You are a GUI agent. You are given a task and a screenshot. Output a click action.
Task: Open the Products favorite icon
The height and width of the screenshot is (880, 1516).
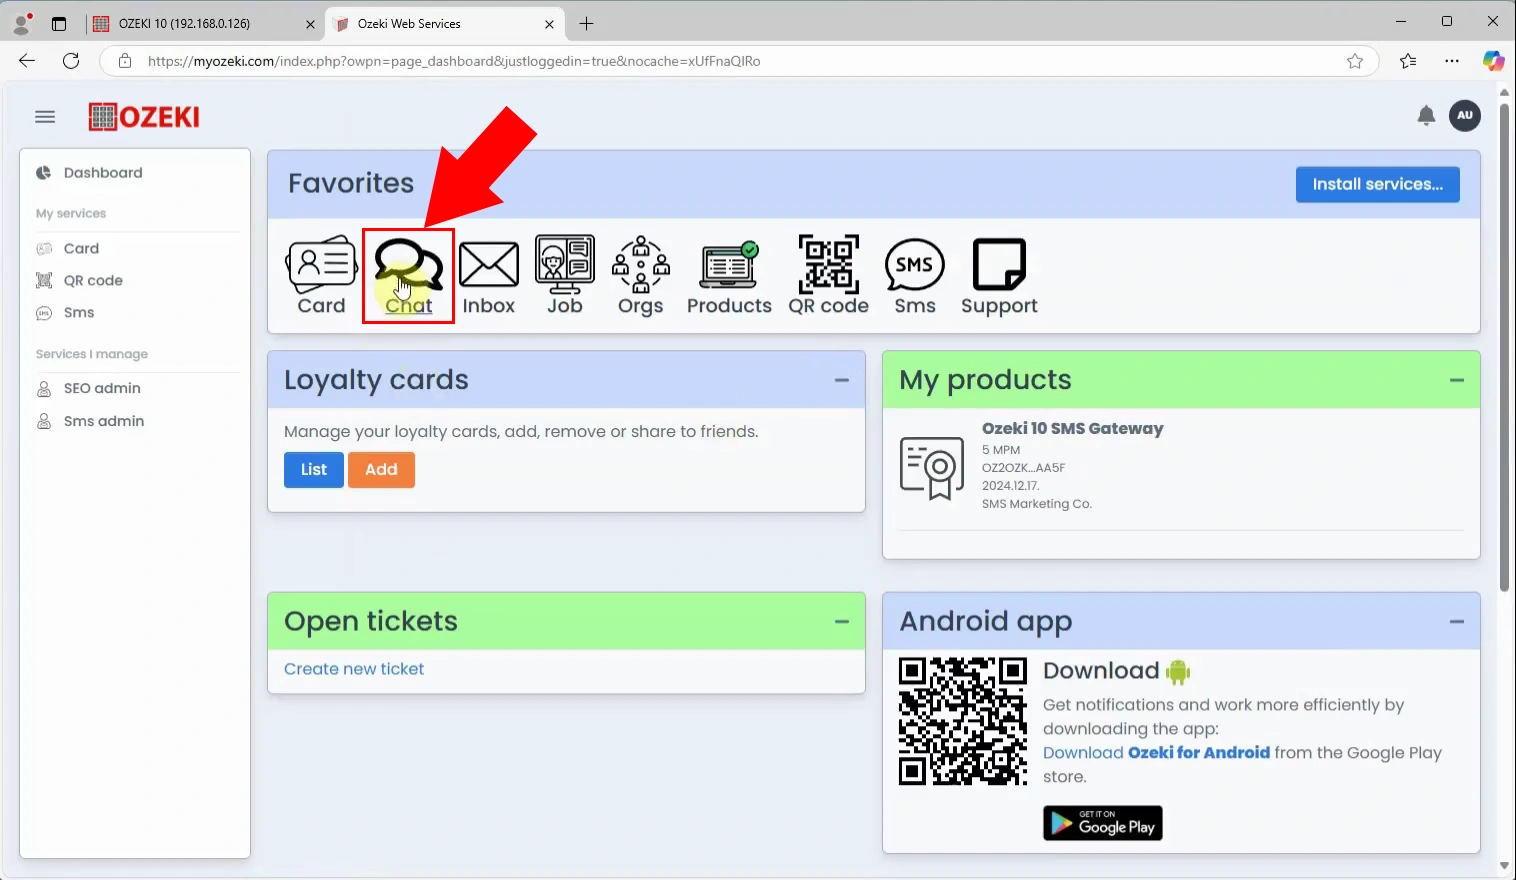coord(729,277)
